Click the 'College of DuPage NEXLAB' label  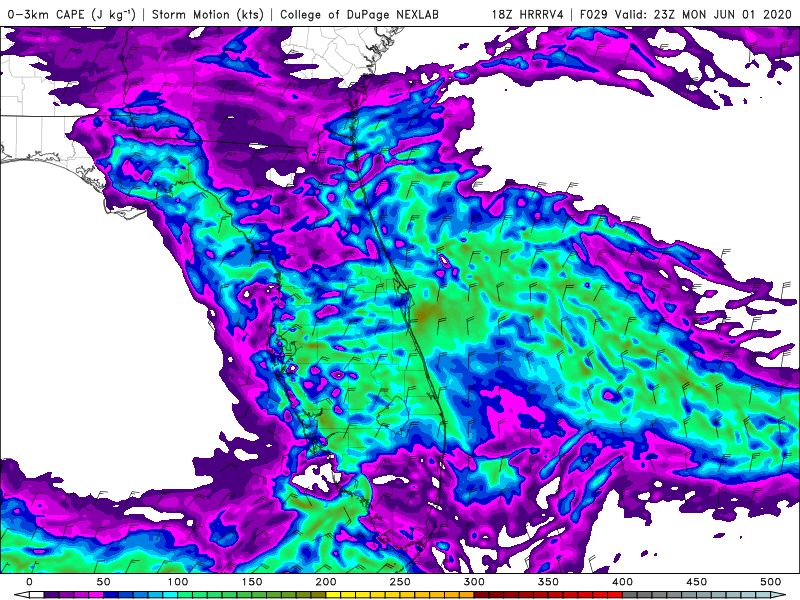[359, 15]
